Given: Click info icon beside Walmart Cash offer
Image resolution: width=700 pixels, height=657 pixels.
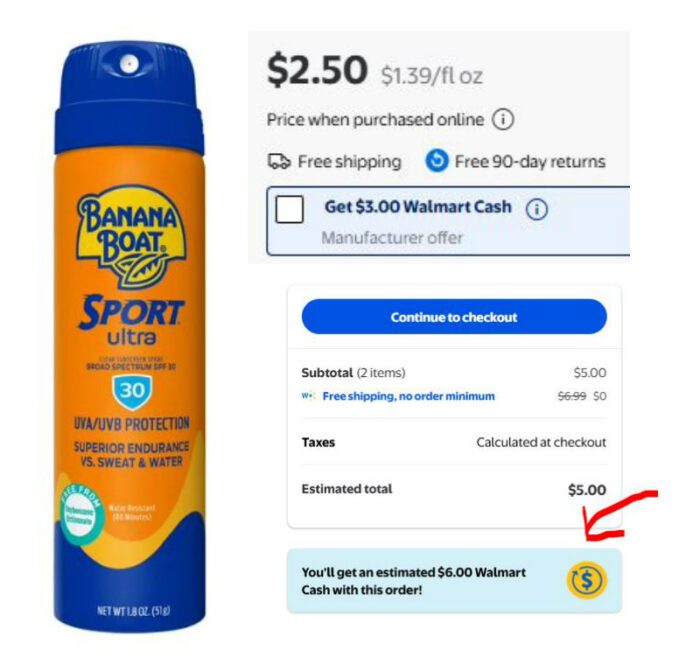Looking at the screenshot, I should [x=536, y=209].
